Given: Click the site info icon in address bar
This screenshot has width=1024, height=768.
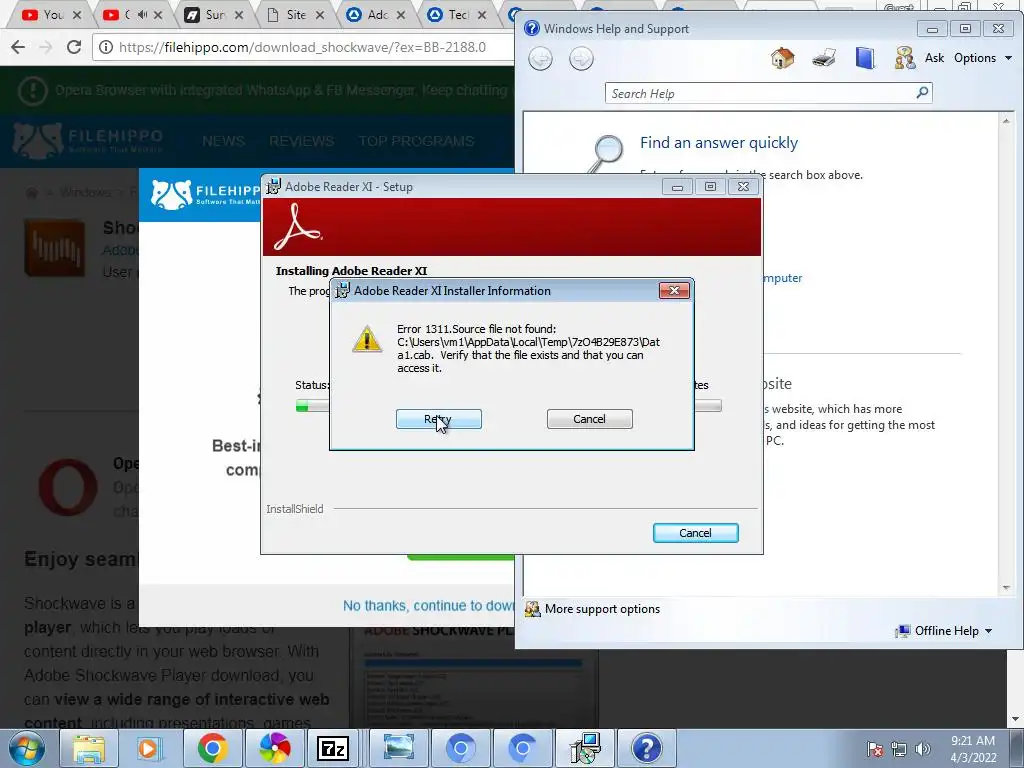Looking at the screenshot, I should (x=106, y=48).
